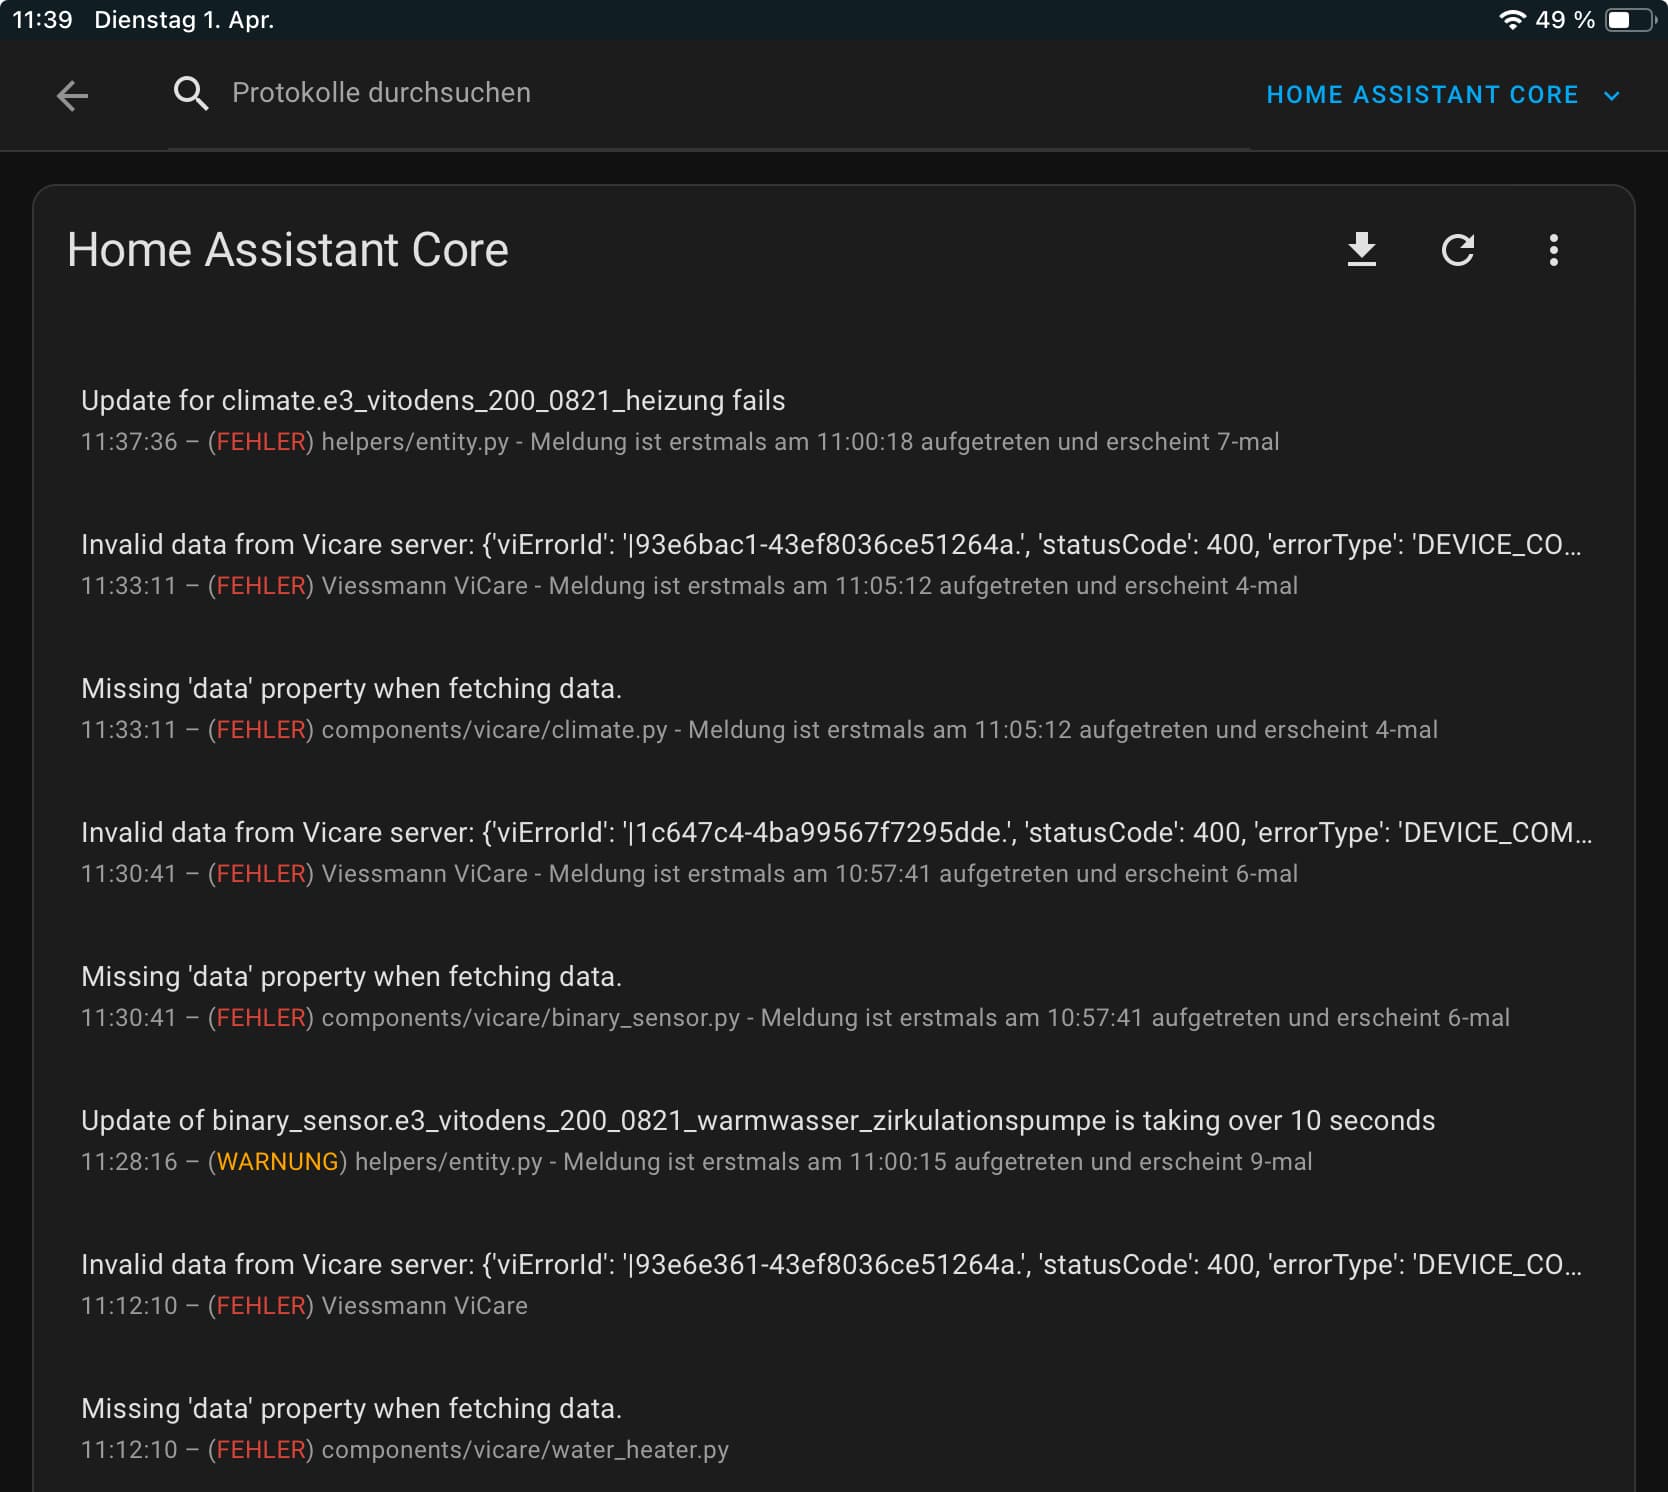Open 'Missing data property' entry from water_heater.py
The width and height of the screenshot is (1668, 1492).
coord(834,1428)
